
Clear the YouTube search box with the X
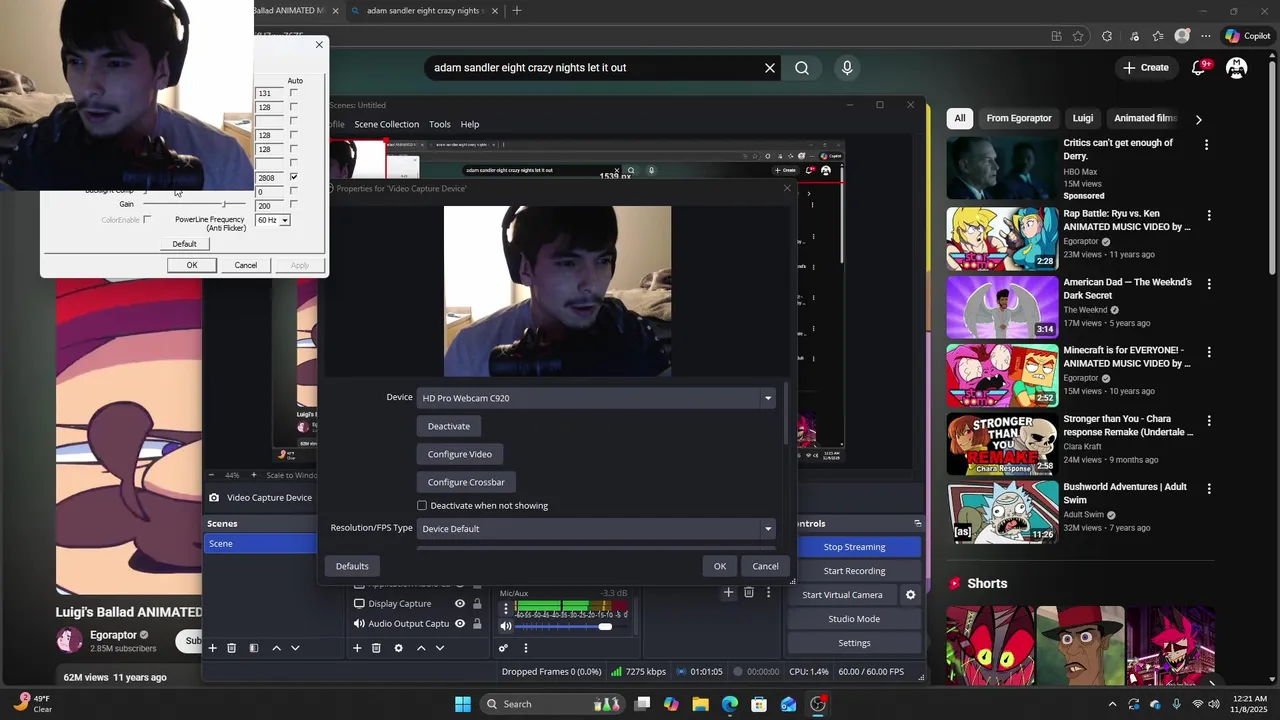click(770, 68)
